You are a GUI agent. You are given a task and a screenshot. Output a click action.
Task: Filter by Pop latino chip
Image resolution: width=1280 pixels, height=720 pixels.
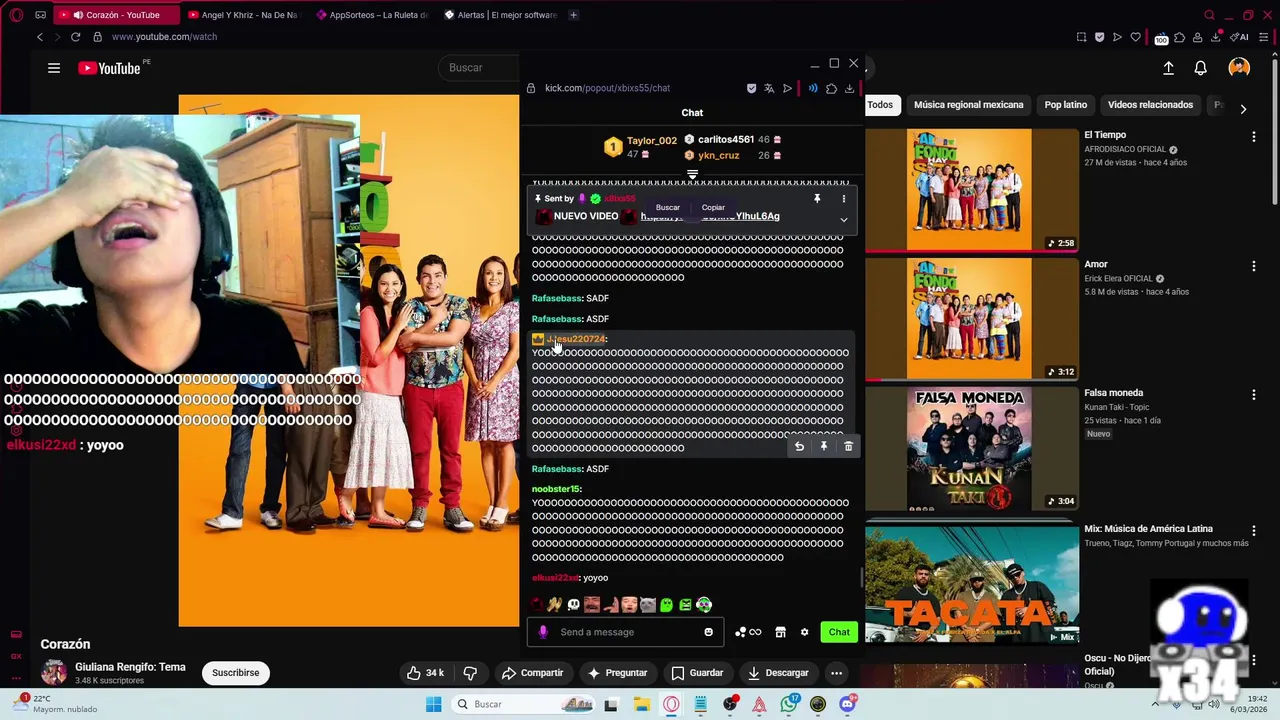[1065, 105]
